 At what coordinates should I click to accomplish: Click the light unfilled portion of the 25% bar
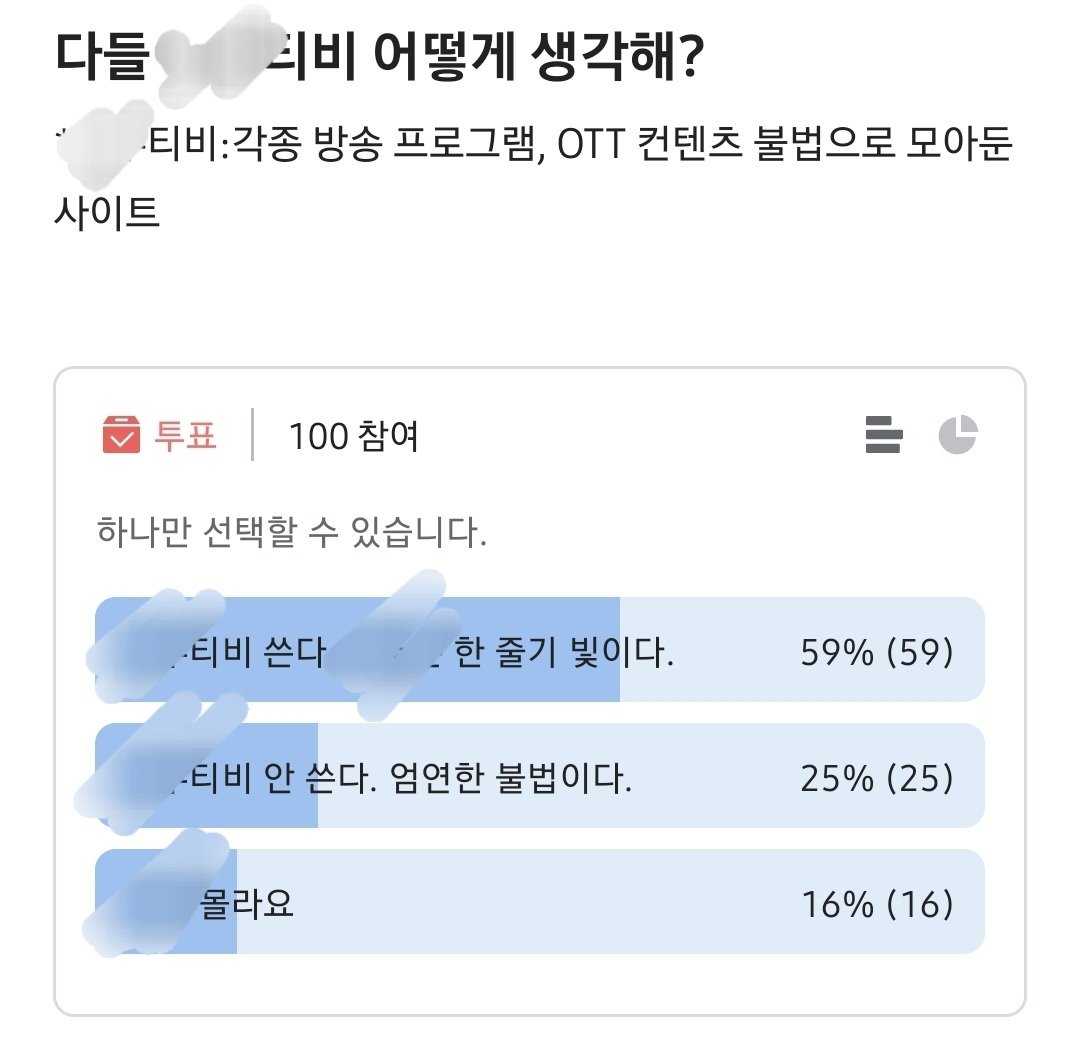click(651, 776)
